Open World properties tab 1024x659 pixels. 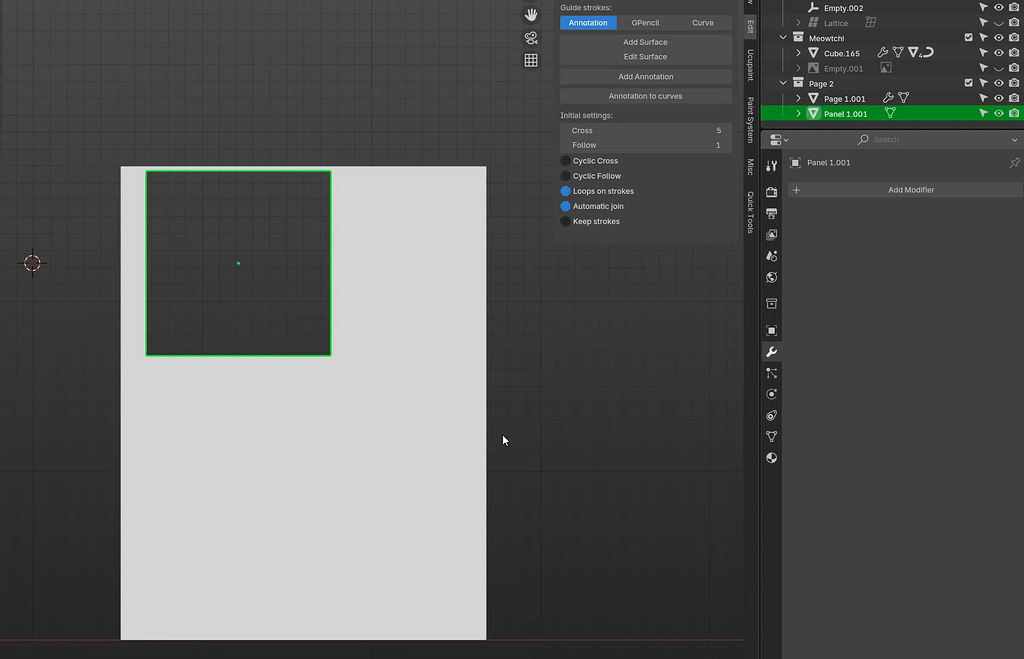771,278
